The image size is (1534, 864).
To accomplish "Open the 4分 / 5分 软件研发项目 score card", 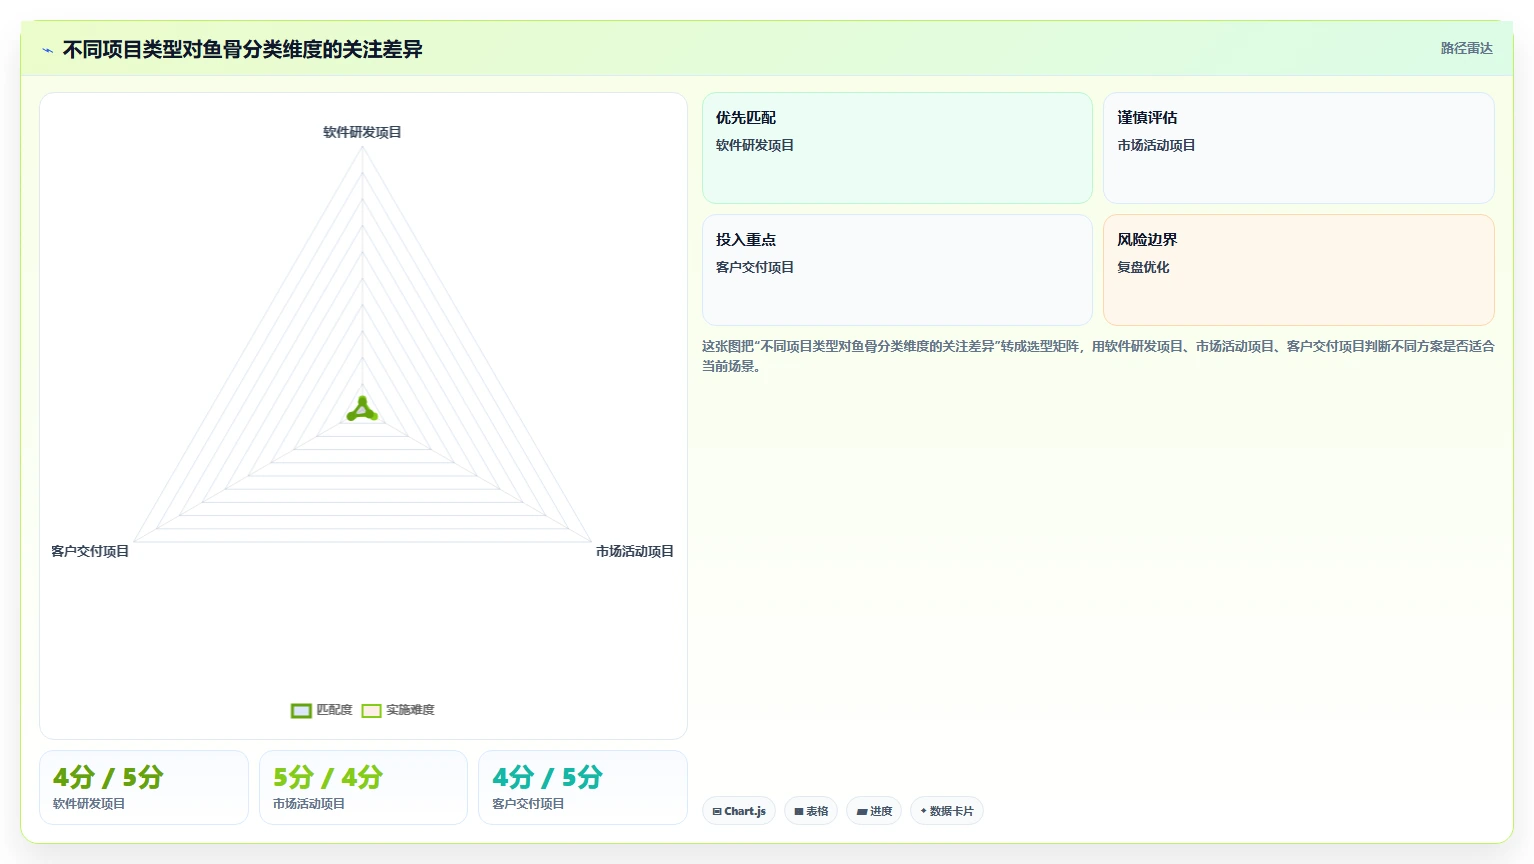I will coord(144,788).
